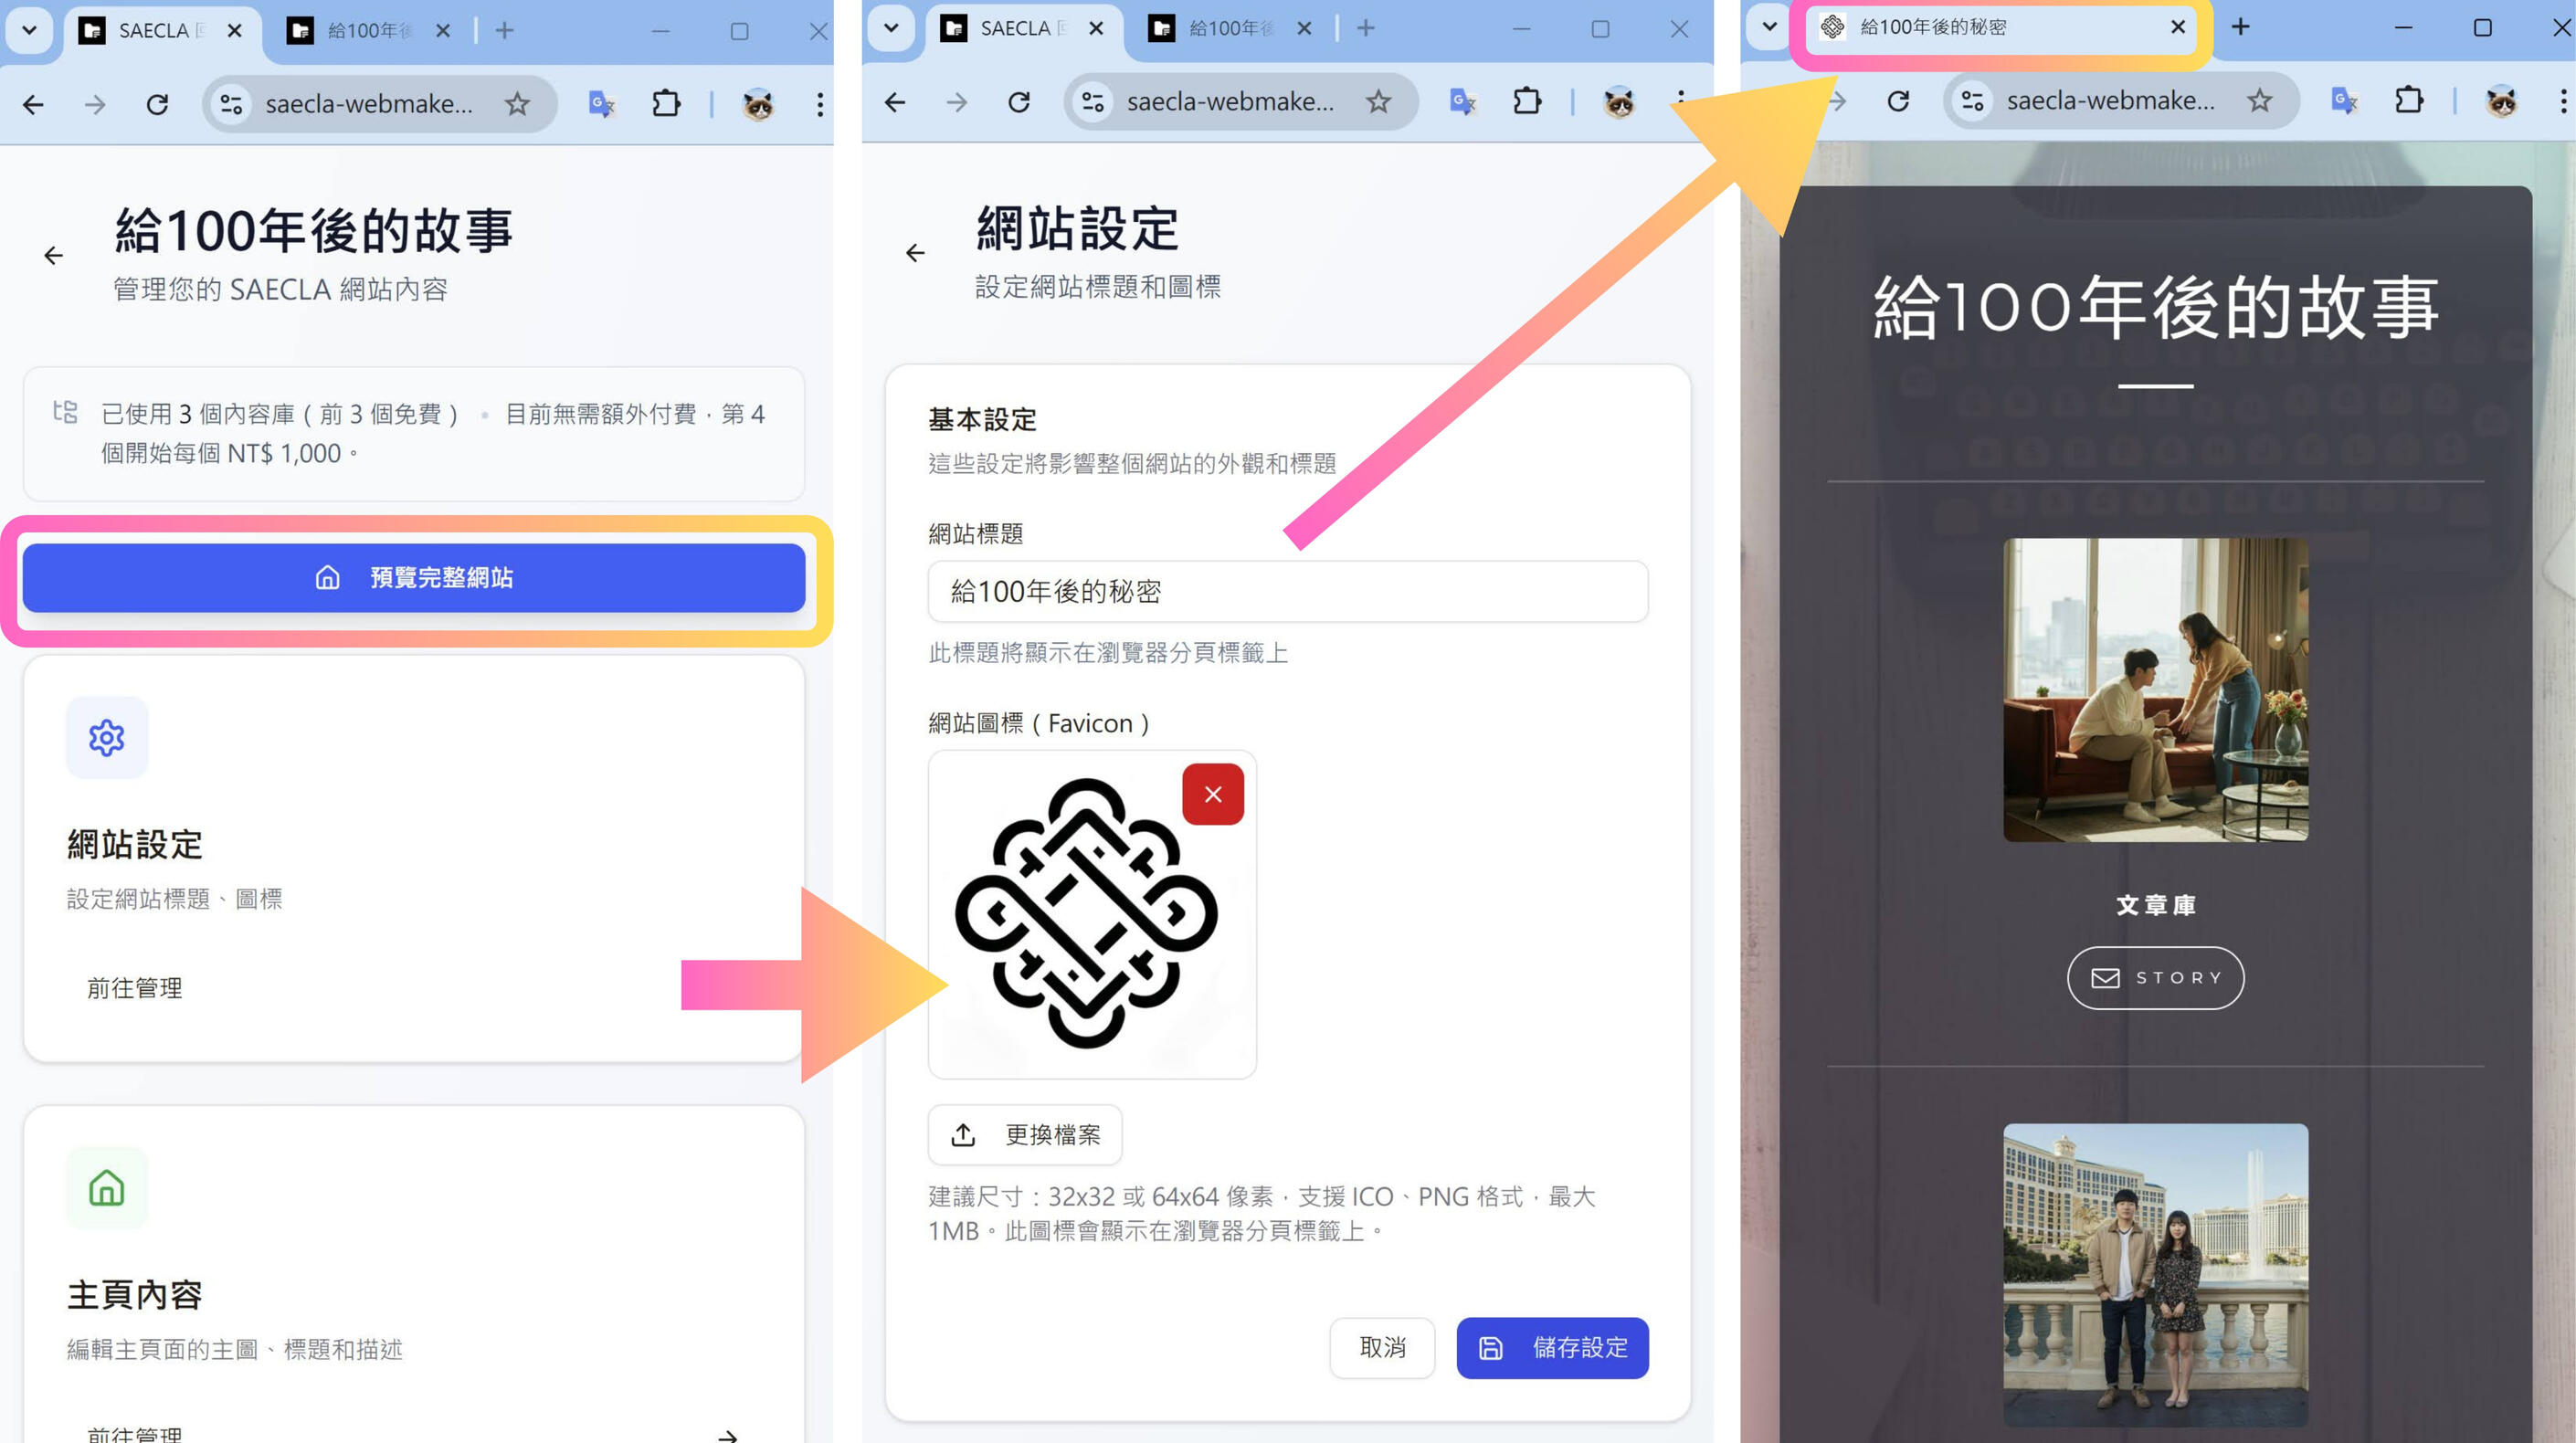The image size is (2576, 1443).
Task: Click the back arrow beside the 網站設定 heading
Action: point(915,253)
